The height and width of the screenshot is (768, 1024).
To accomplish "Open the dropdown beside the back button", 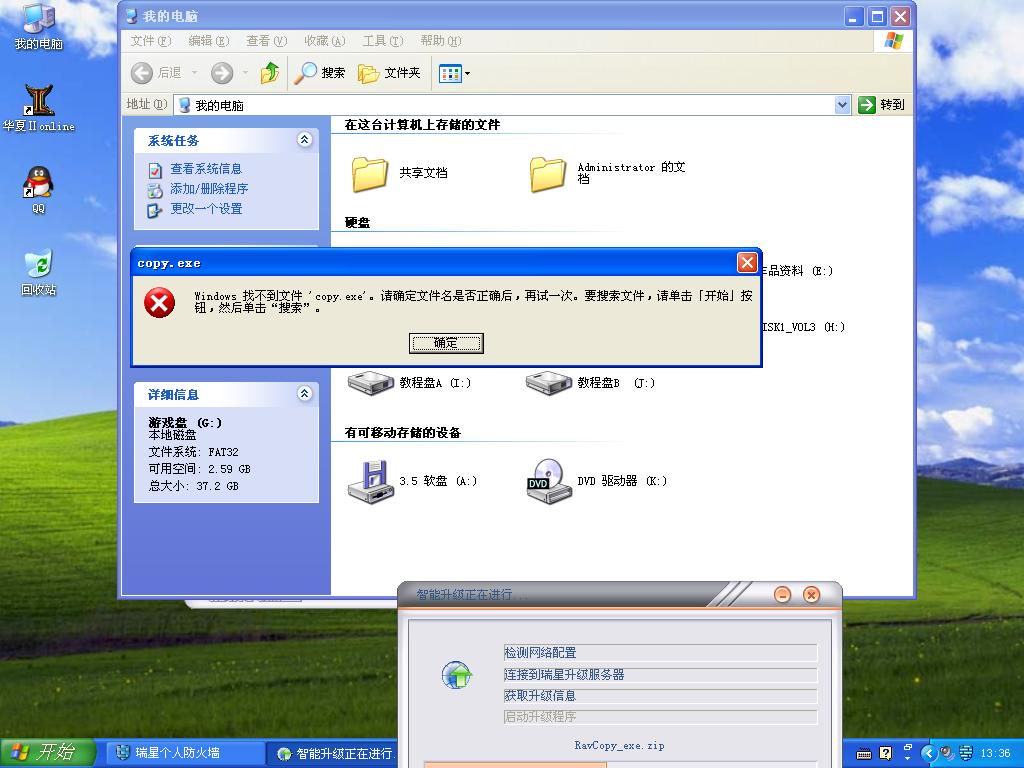I will tap(194, 72).
